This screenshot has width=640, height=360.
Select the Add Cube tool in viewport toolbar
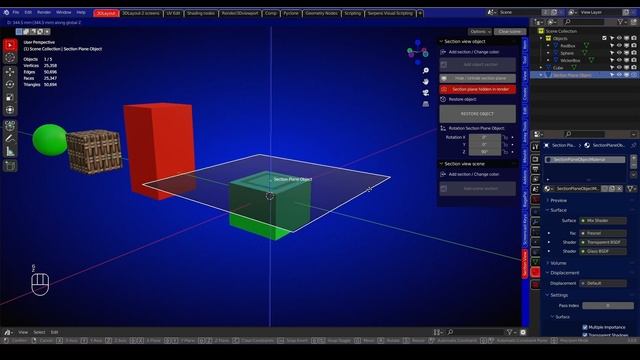point(10,166)
